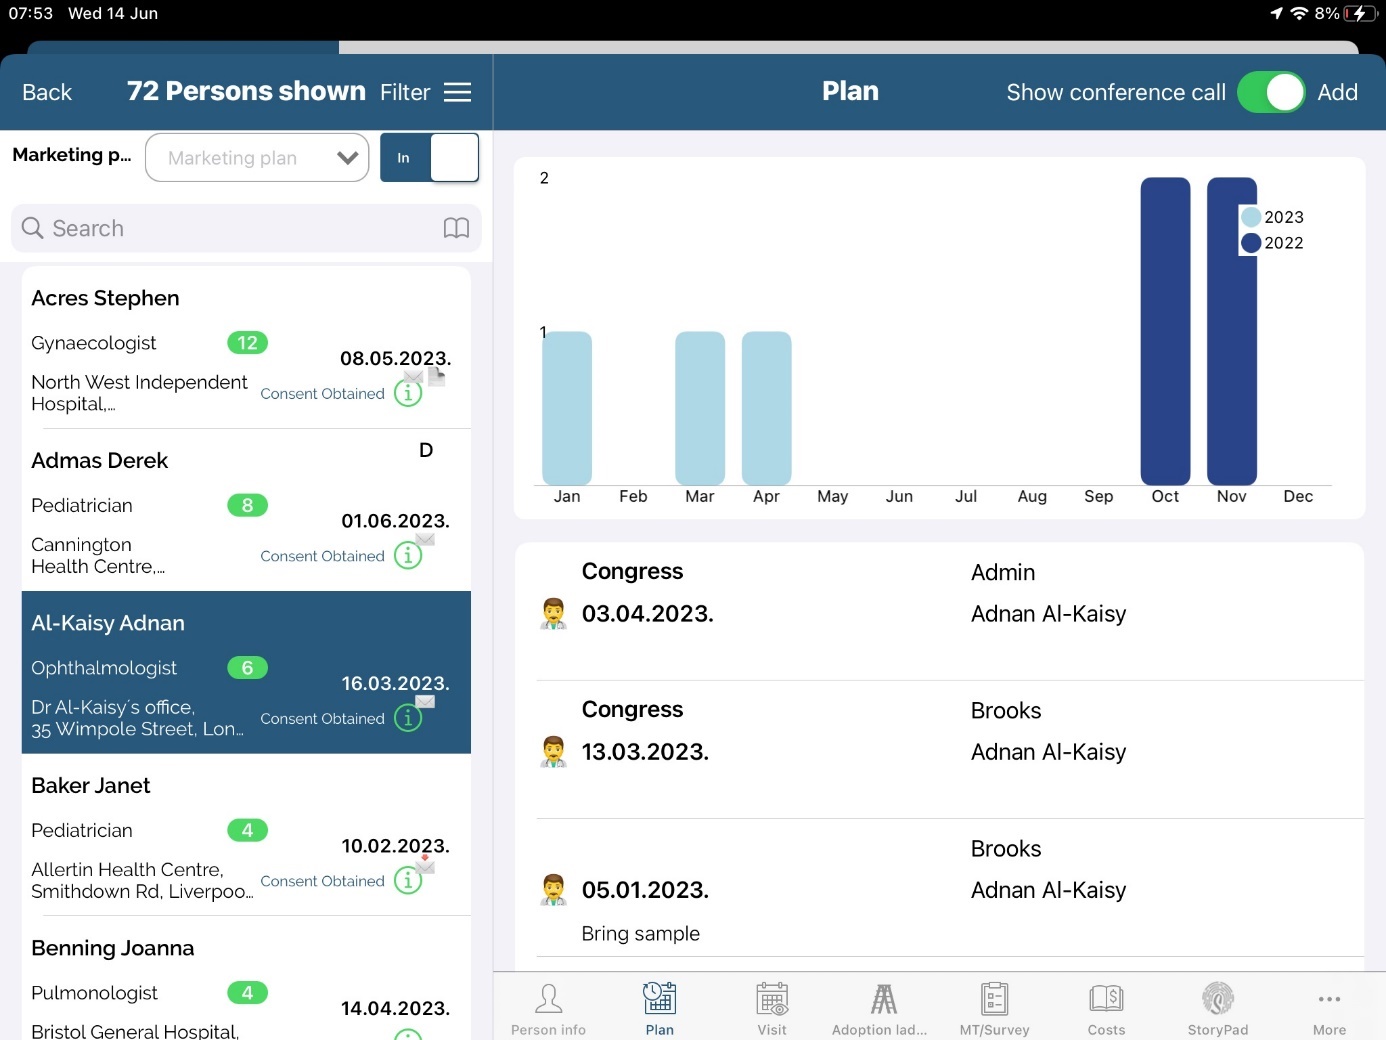Open the Visit calendar icon
The height and width of the screenshot is (1040, 1386).
pos(771,999)
